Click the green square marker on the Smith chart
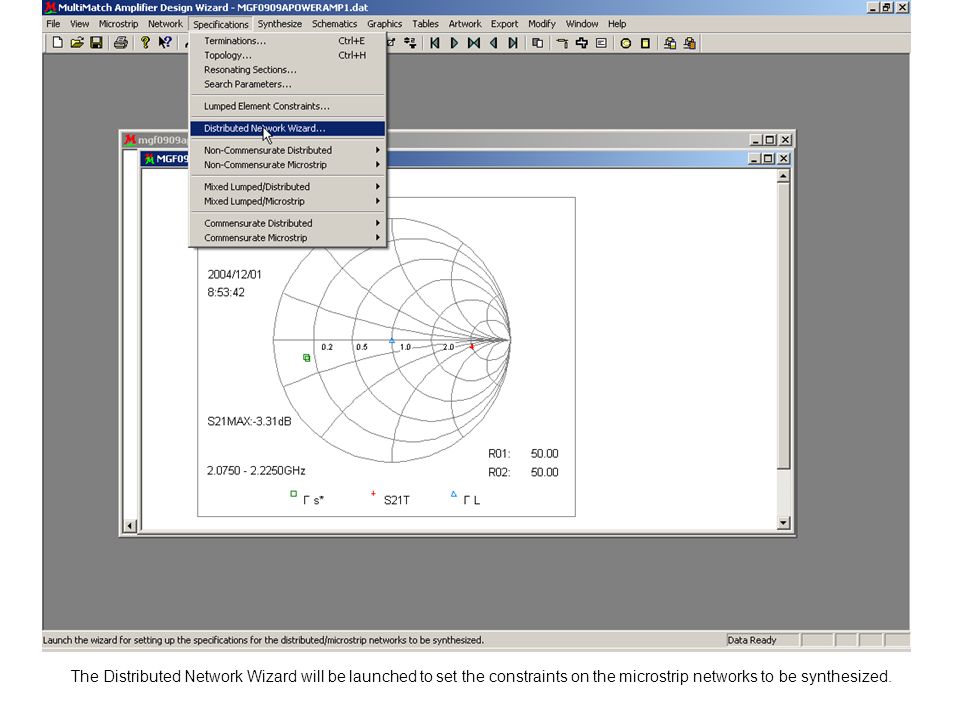The width and height of the screenshot is (960, 720). (x=307, y=358)
